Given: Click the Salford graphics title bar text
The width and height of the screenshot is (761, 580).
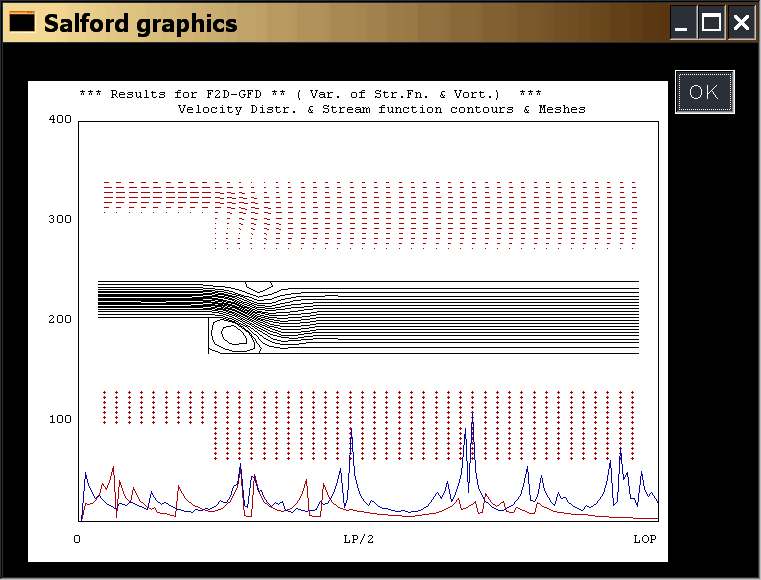Looking at the screenshot, I should click(x=141, y=23).
